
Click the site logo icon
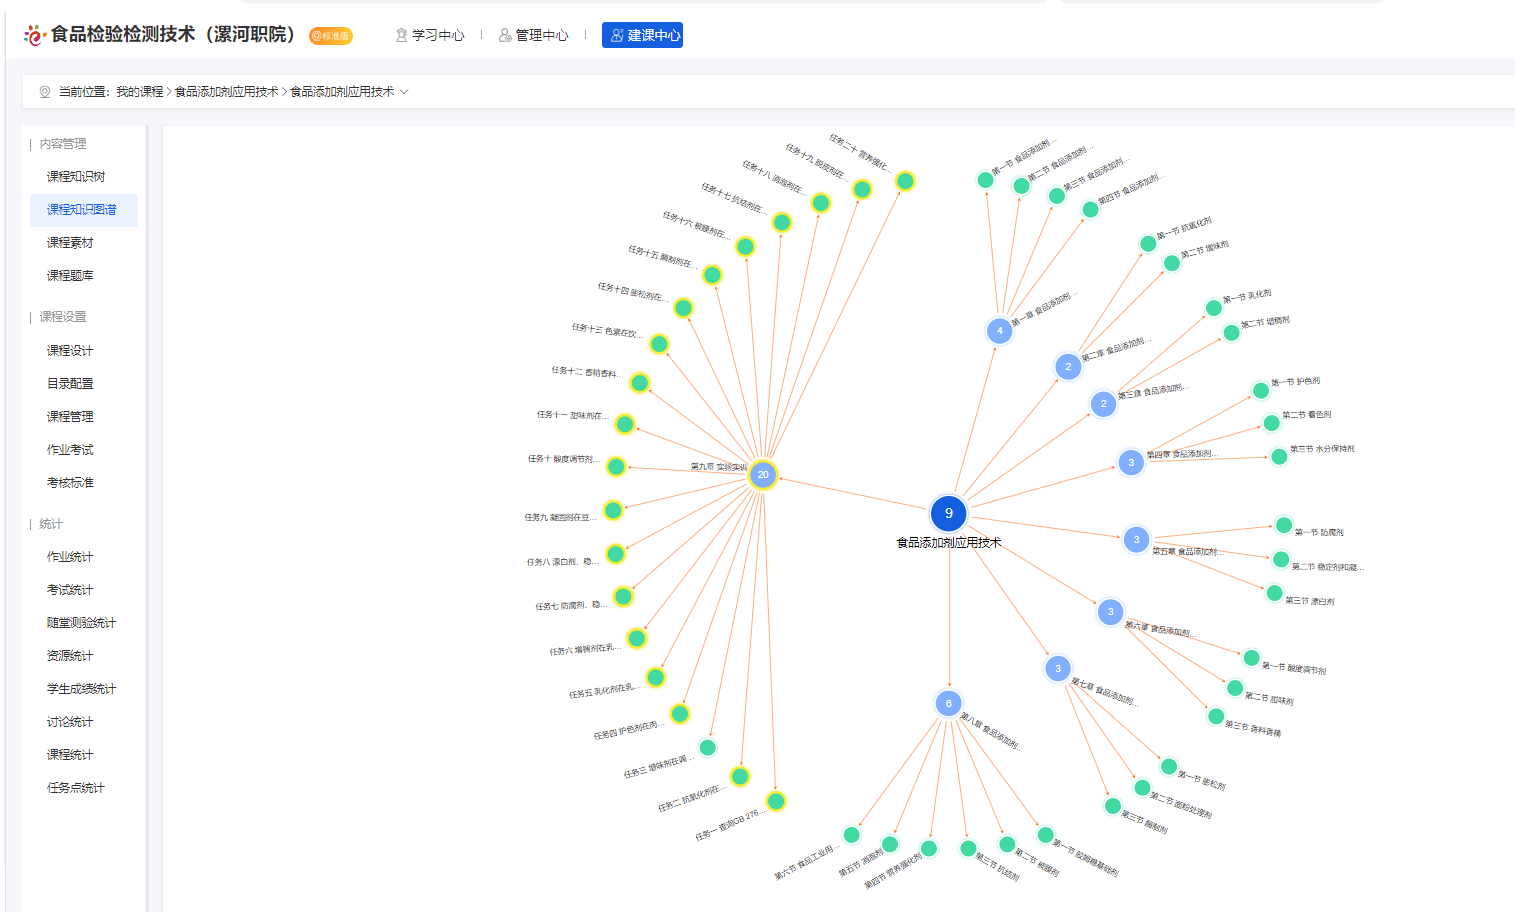click(x=35, y=35)
